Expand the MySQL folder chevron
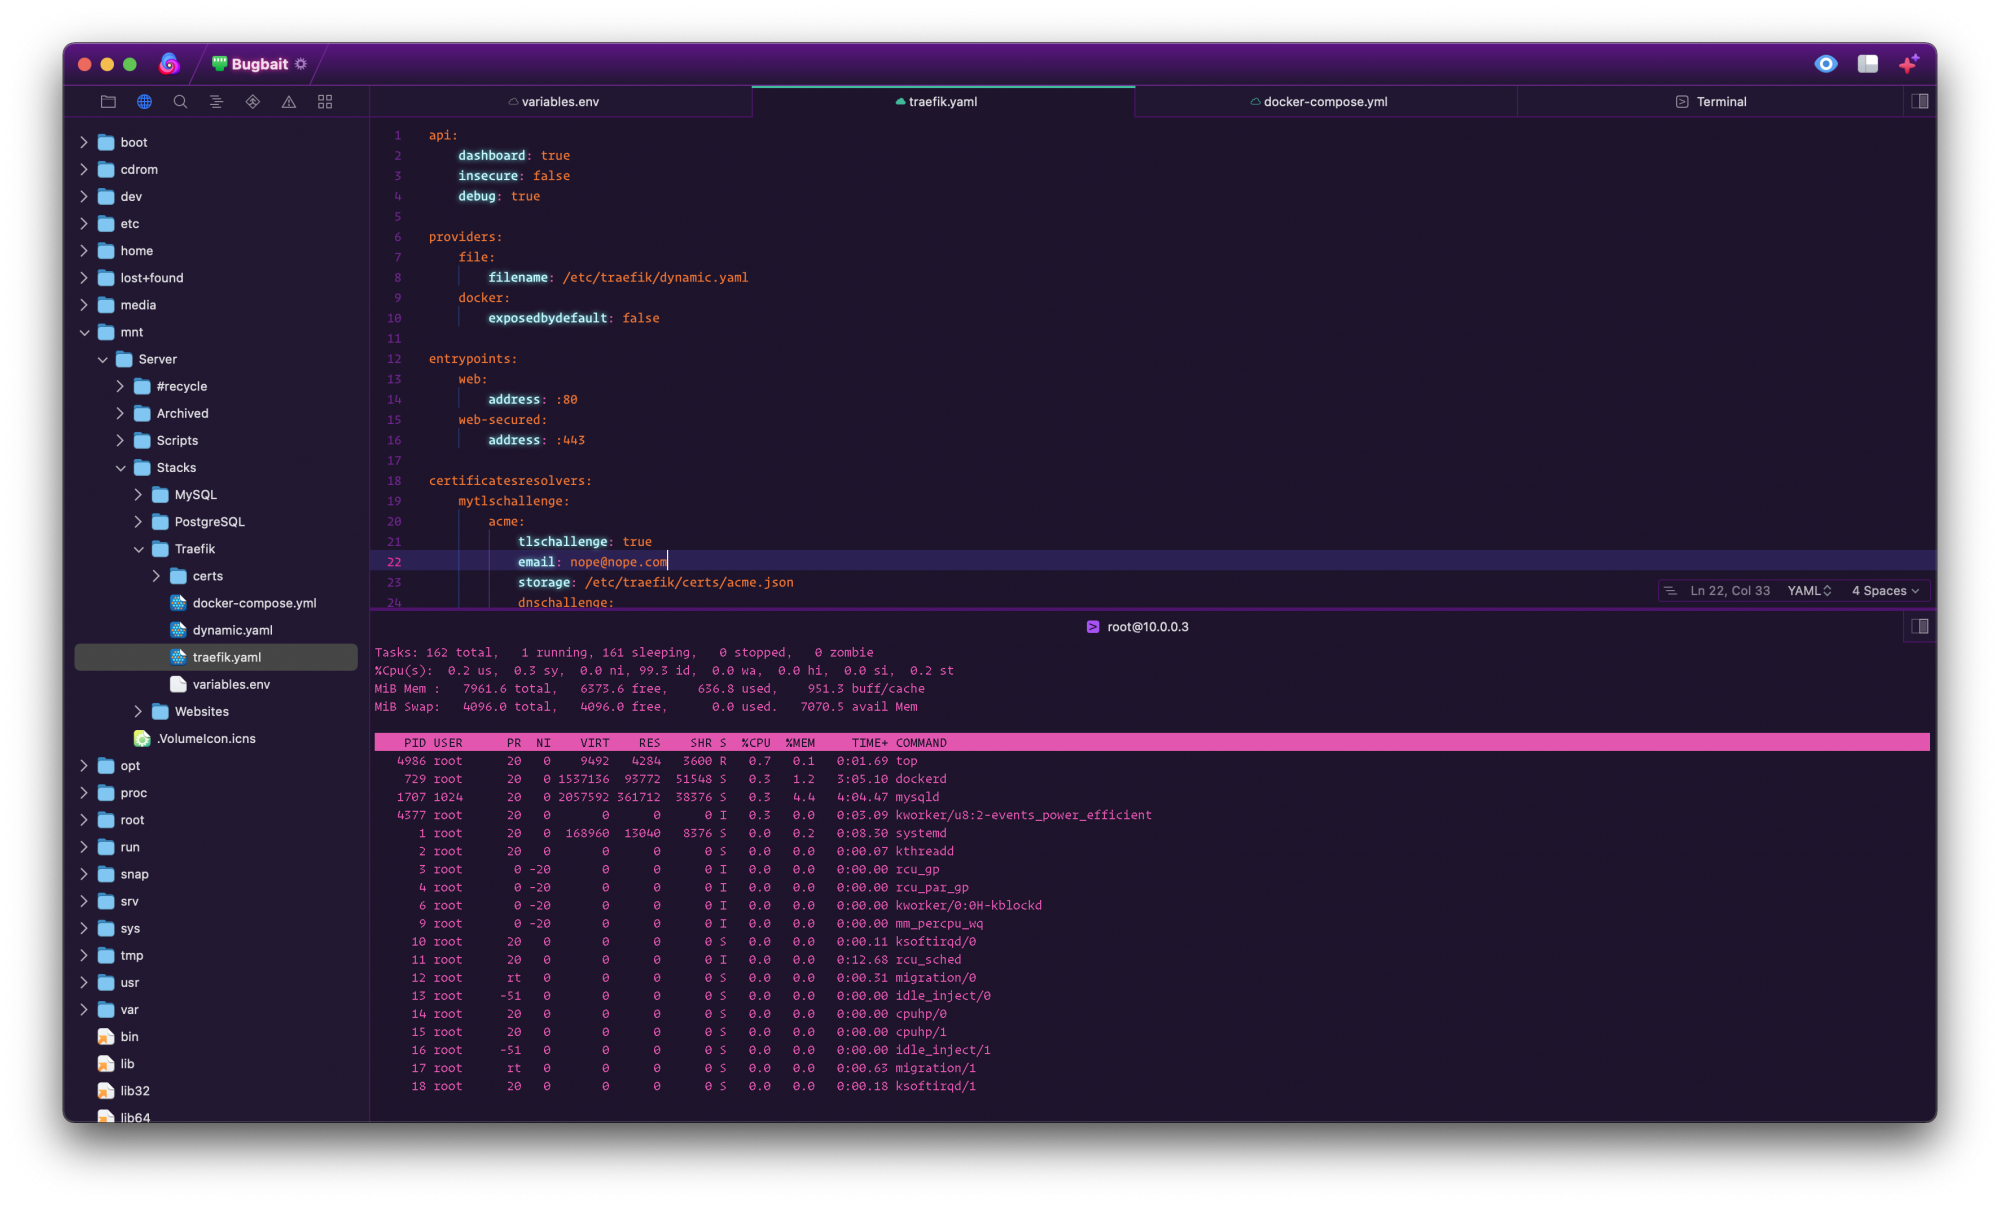 (x=138, y=495)
